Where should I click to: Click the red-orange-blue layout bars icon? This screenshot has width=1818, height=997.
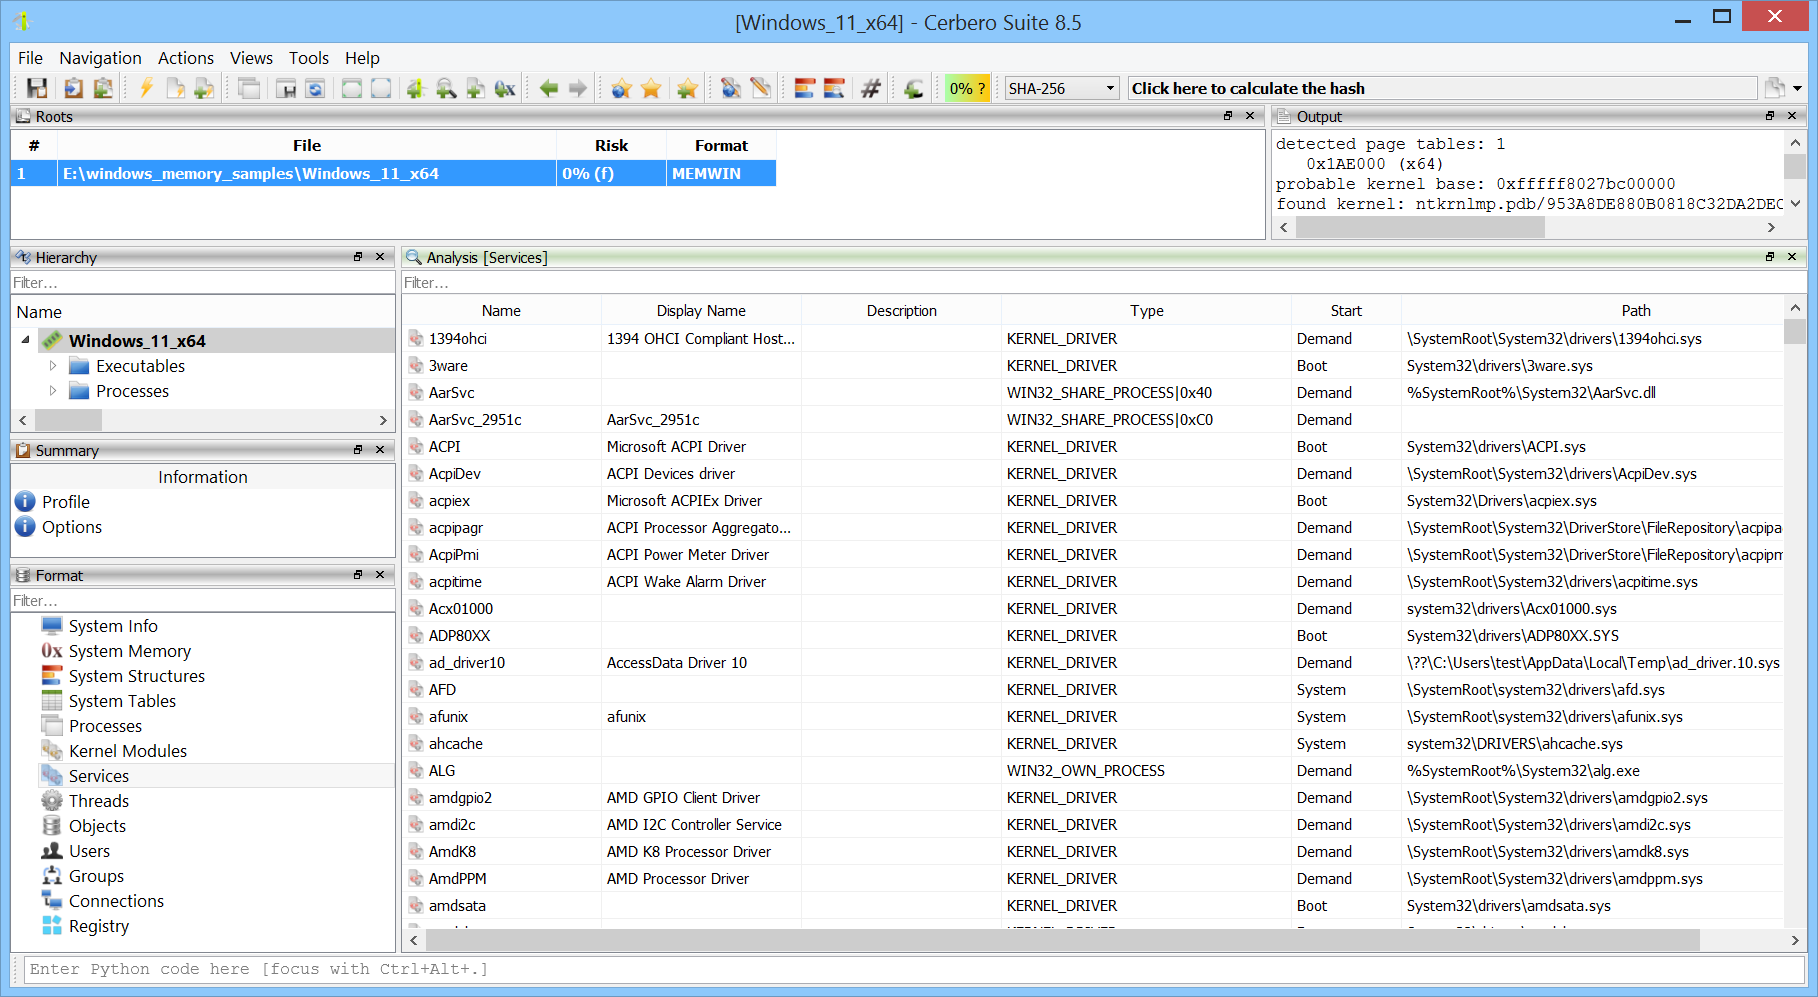(x=805, y=88)
